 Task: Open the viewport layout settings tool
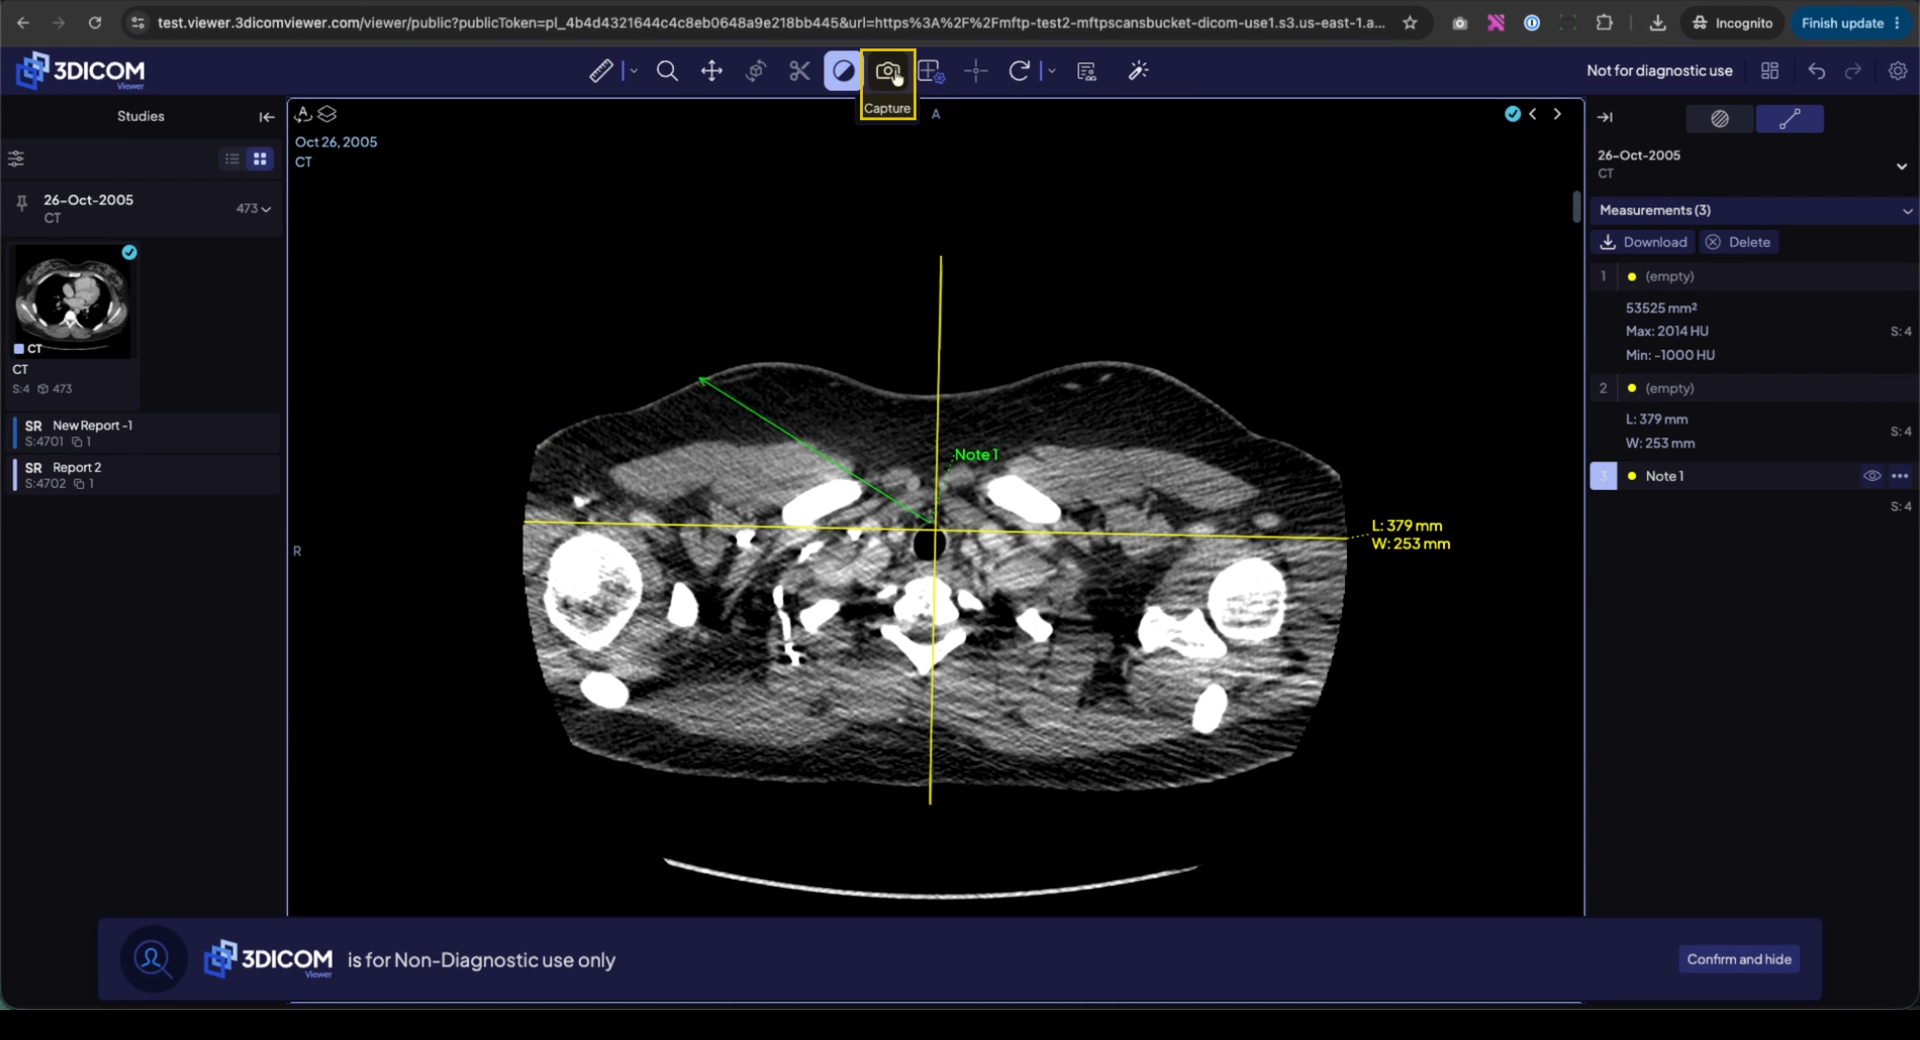pyautogui.click(x=931, y=71)
